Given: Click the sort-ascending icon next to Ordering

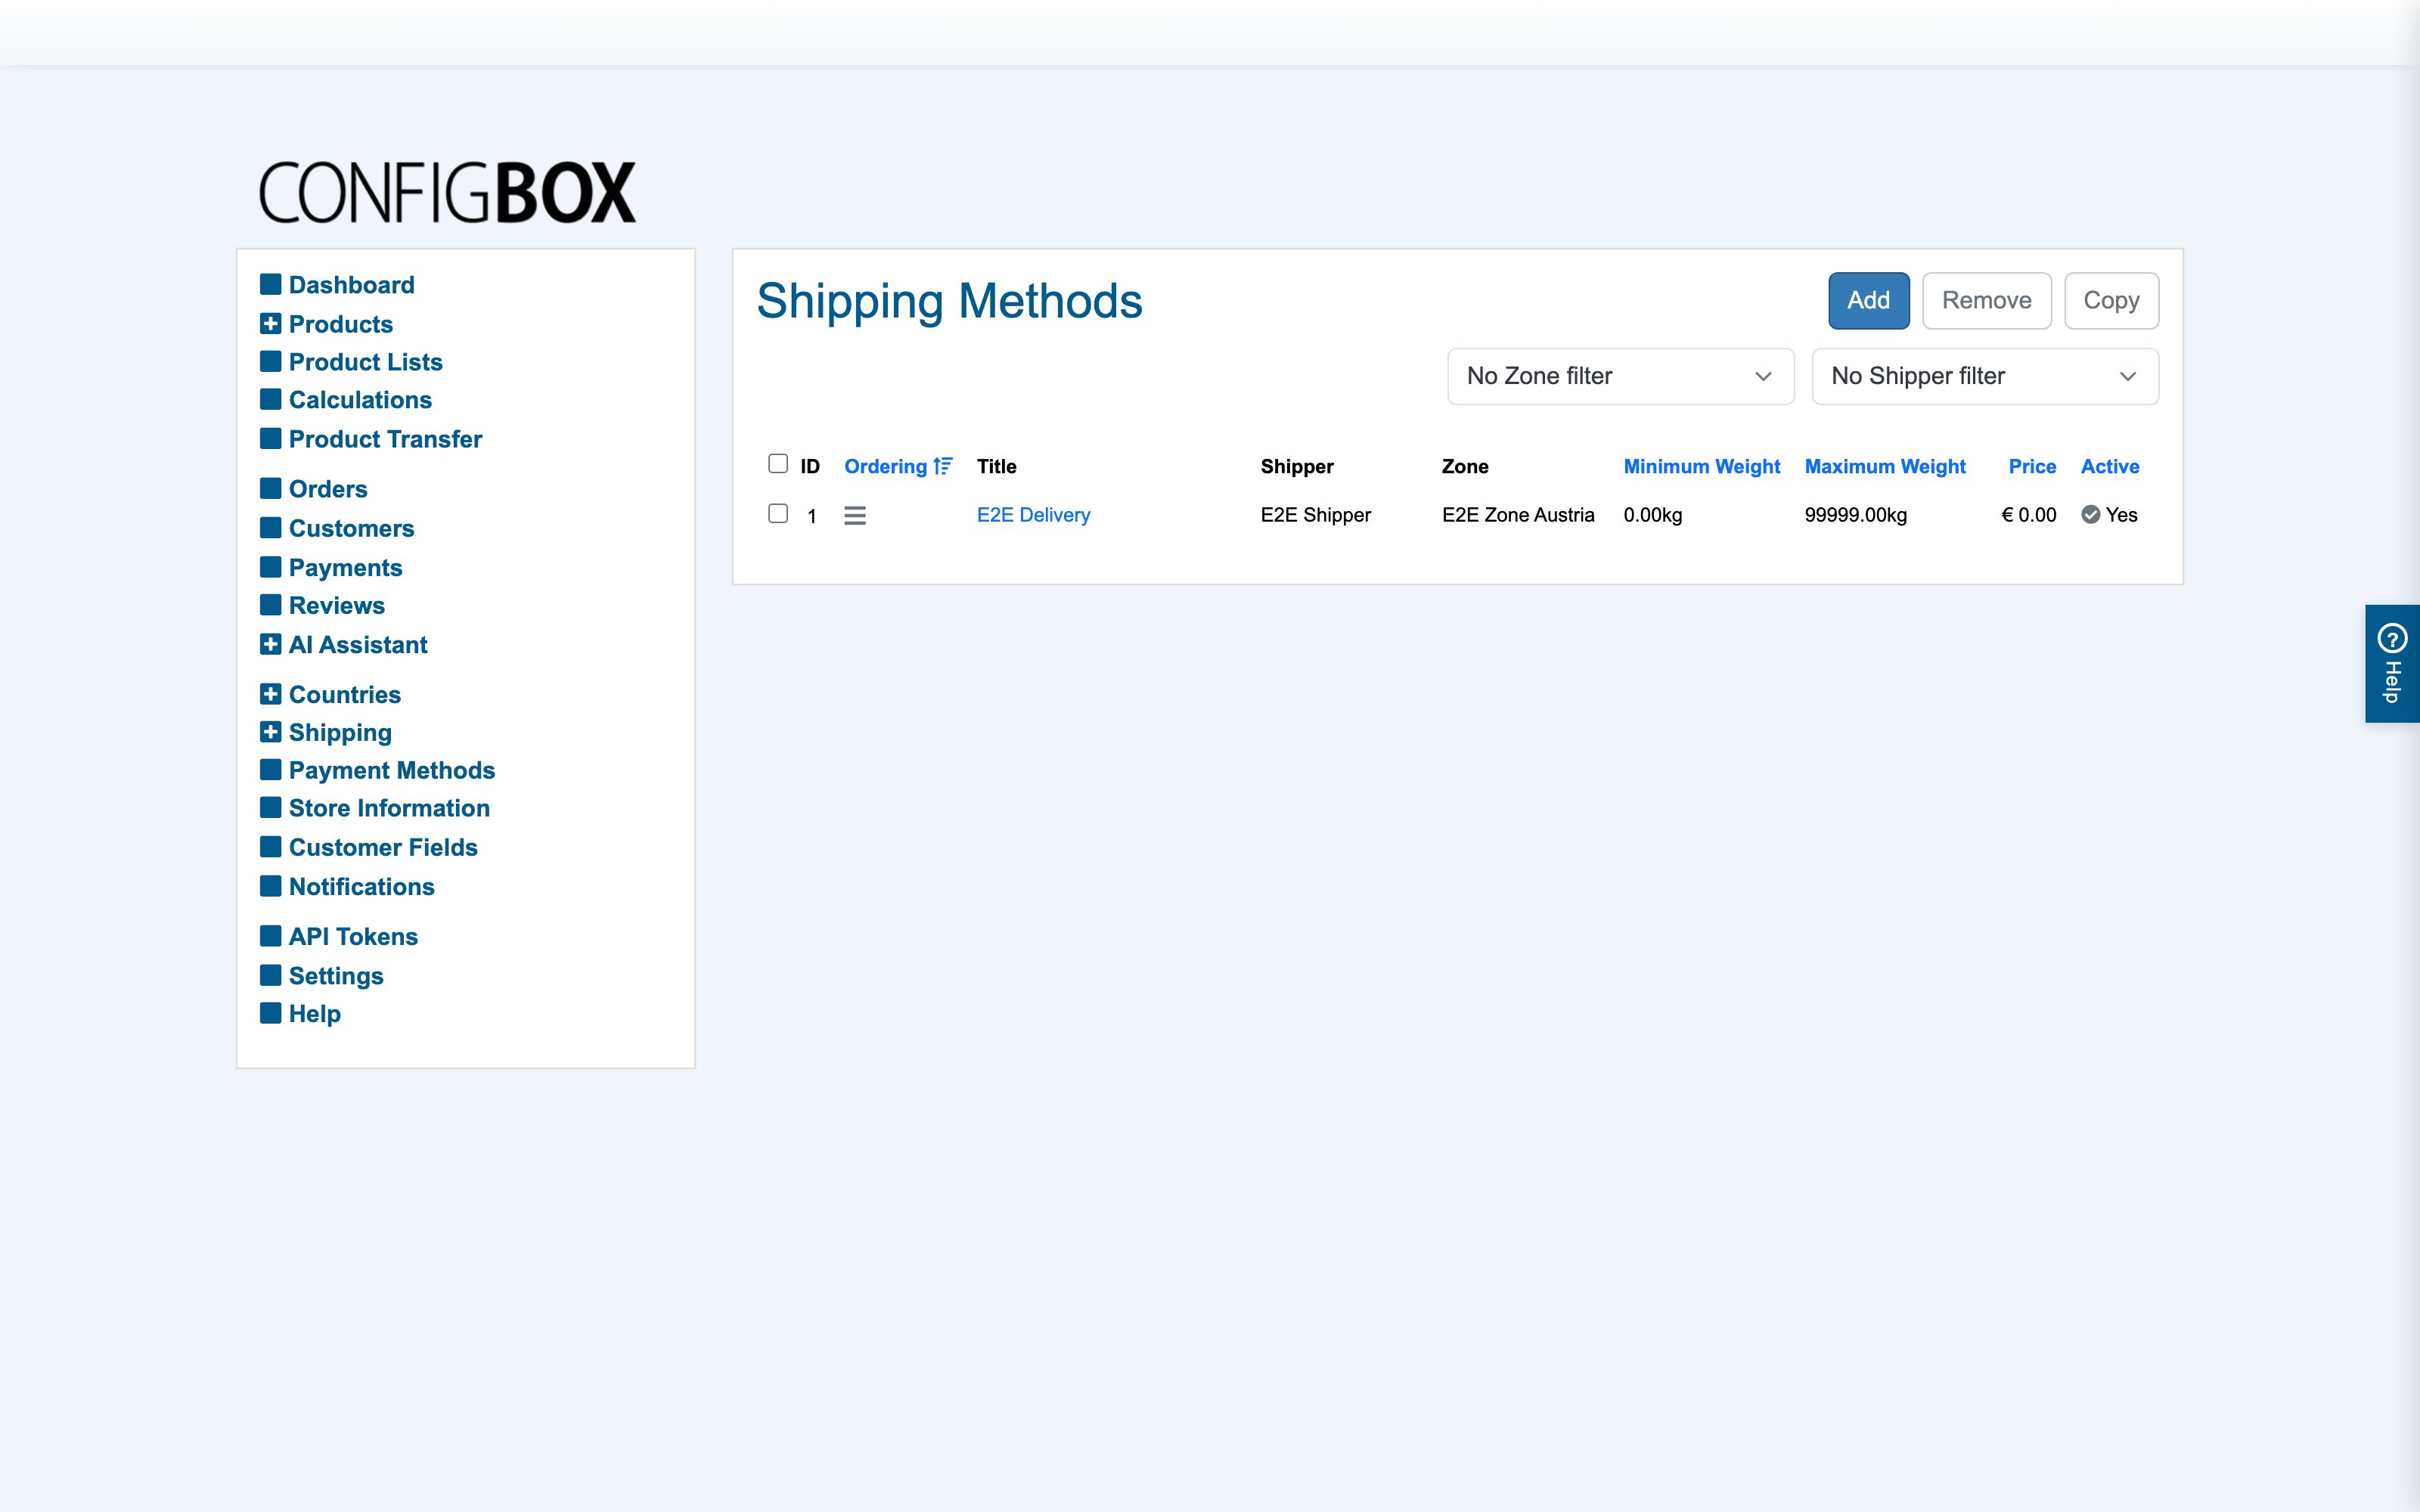Looking at the screenshot, I should tap(942, 466).
